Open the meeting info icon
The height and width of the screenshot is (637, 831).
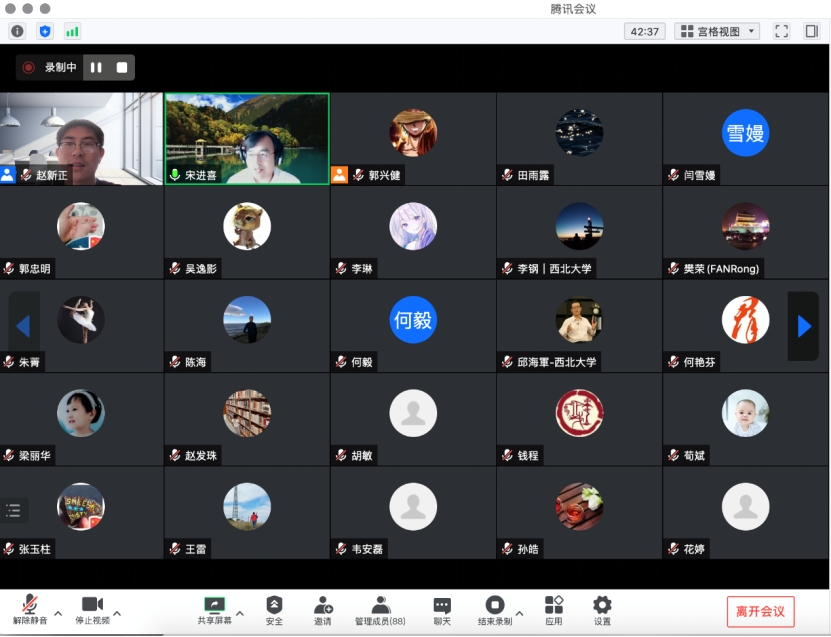[17, 31]
